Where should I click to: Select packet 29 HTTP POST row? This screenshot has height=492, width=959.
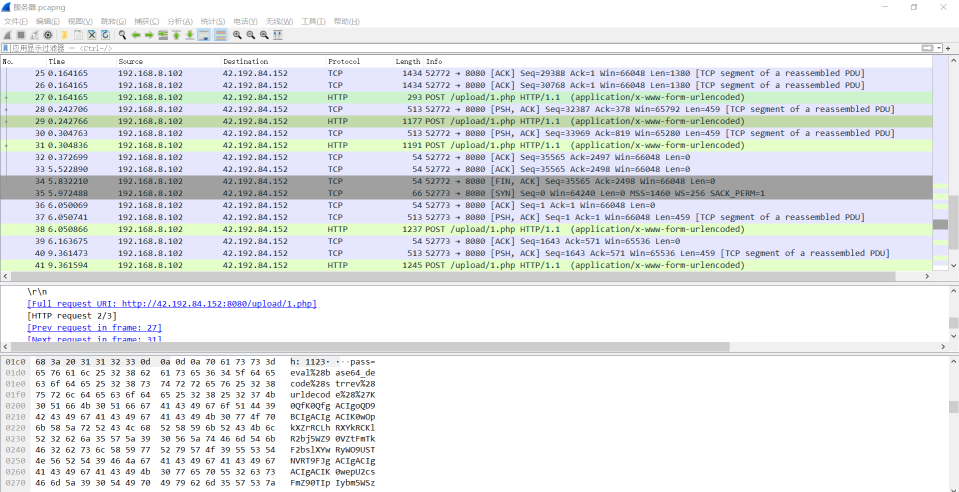(467, 121)
